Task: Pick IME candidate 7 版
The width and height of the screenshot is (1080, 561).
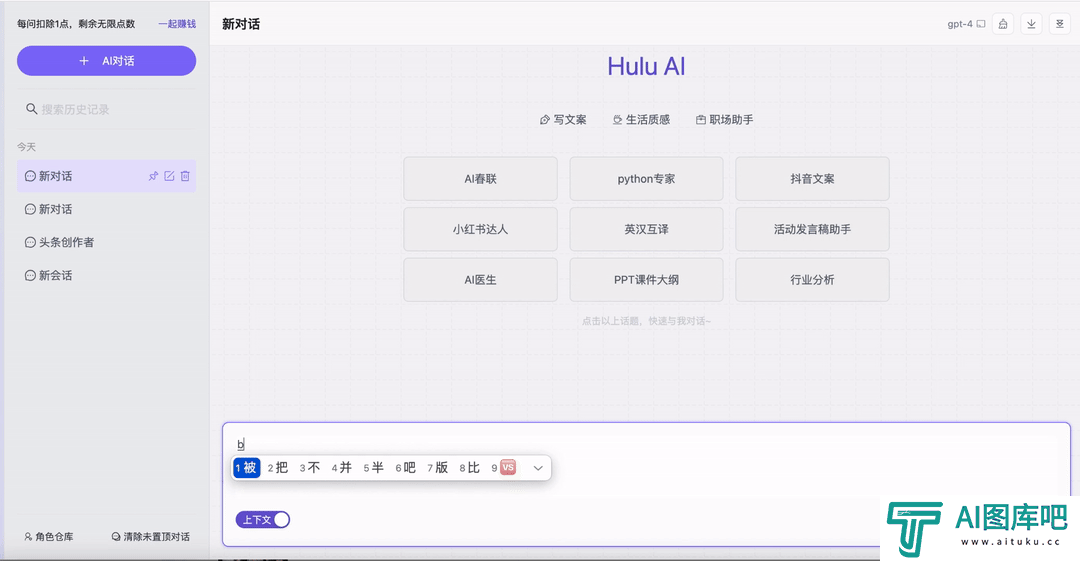Action: coord(437,467)
